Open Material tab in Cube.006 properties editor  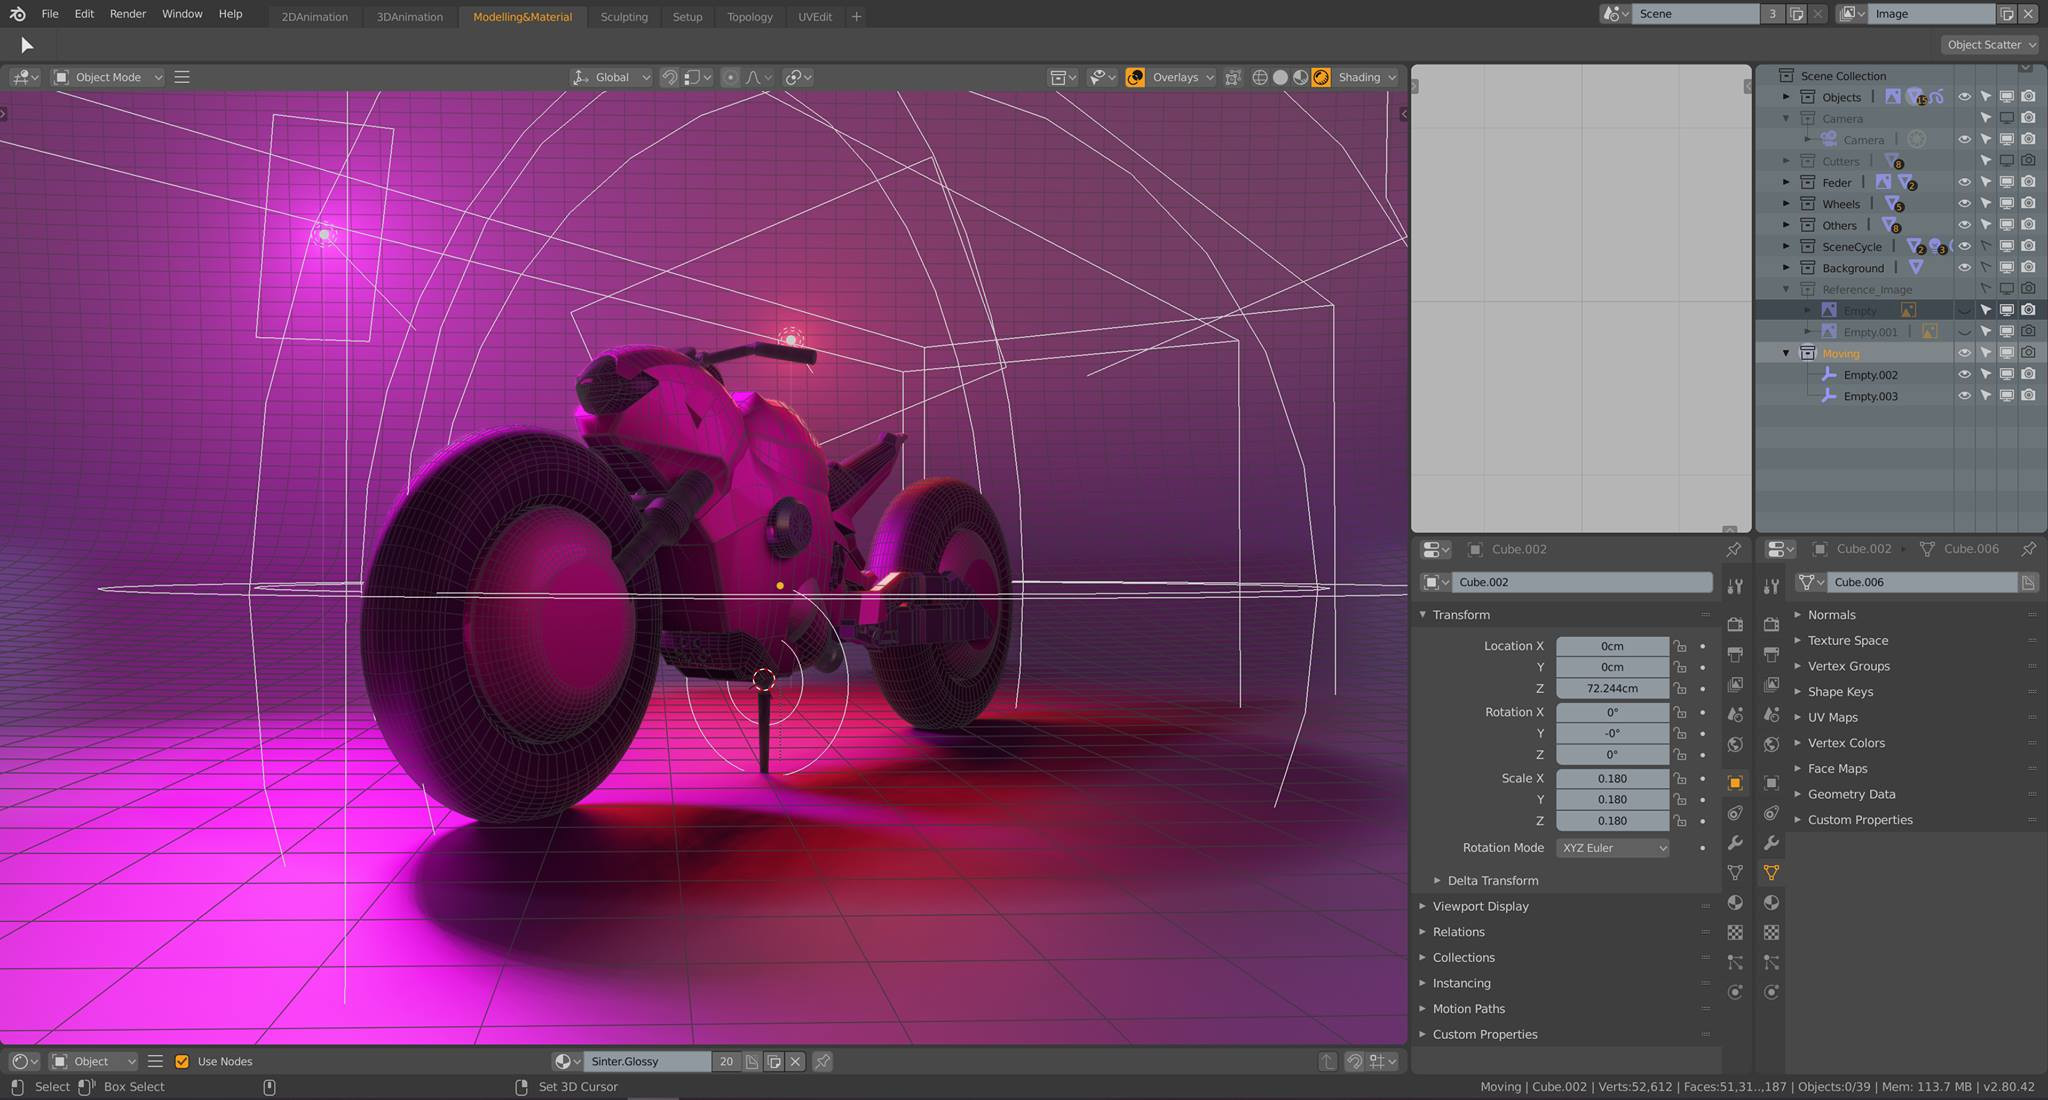click(x=1771, y=902)
